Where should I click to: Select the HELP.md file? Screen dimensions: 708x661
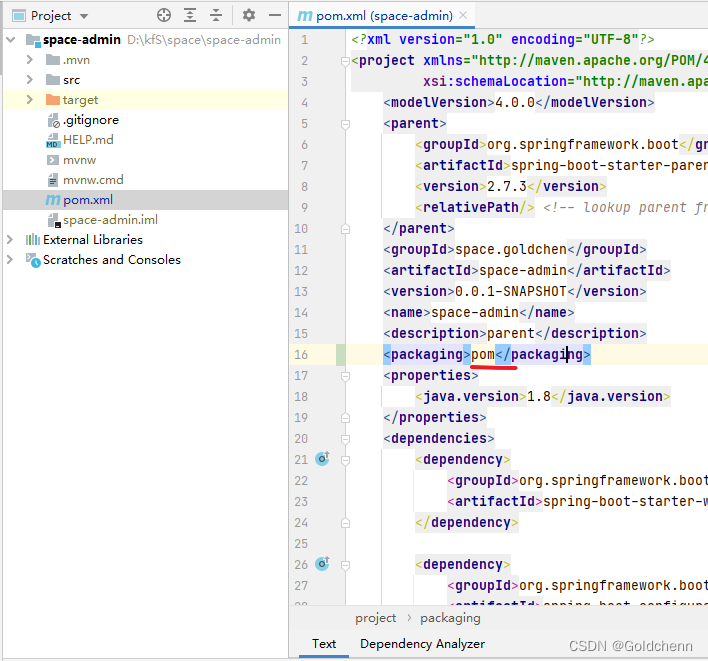coord(88,140)
